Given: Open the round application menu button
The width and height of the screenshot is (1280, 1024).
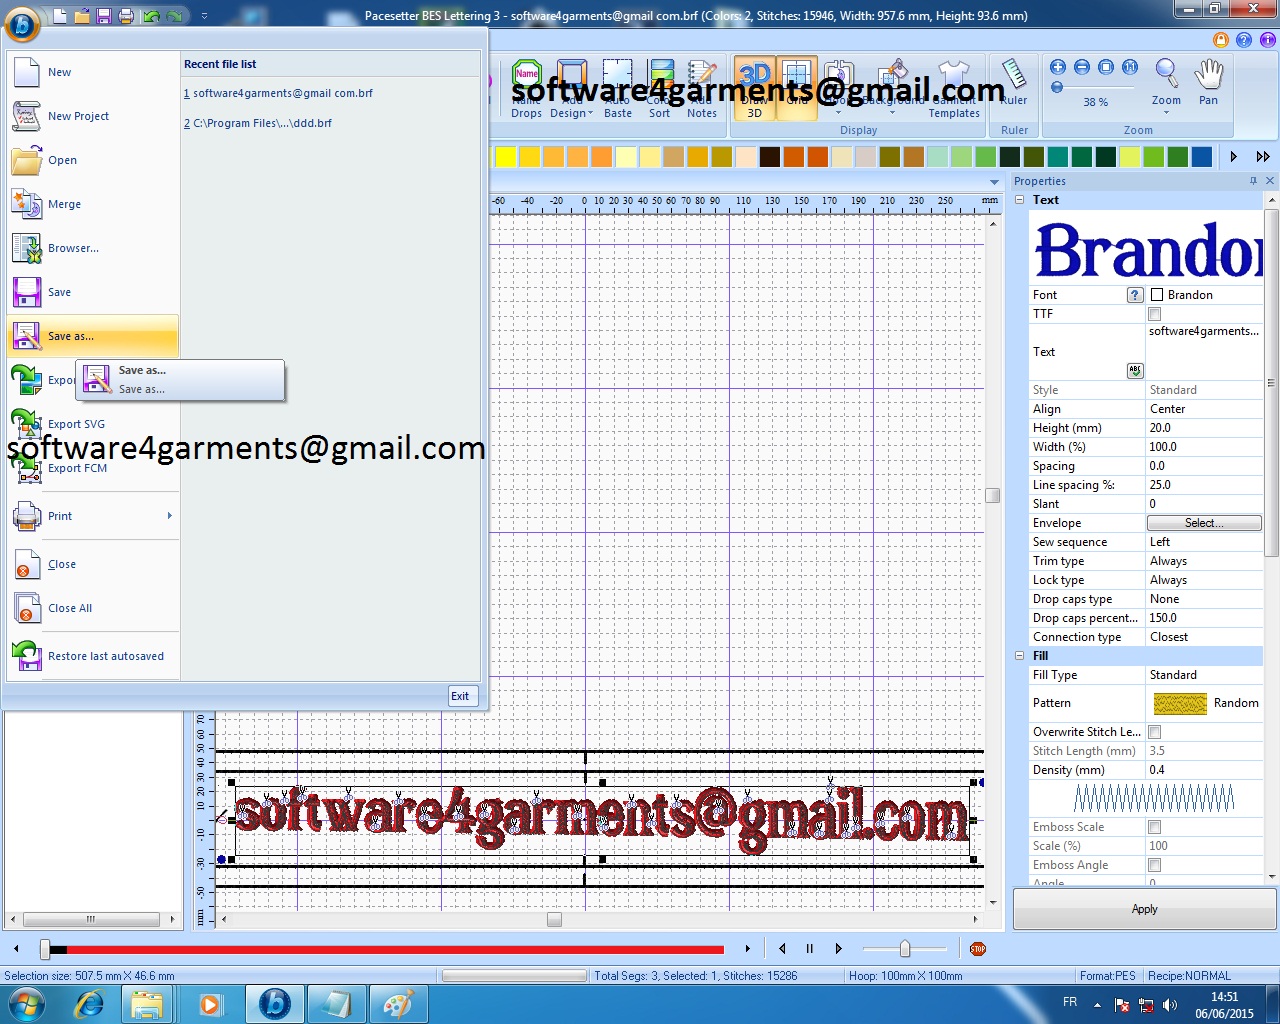Looking at the screenshot, I should click(x=22, y=24).
